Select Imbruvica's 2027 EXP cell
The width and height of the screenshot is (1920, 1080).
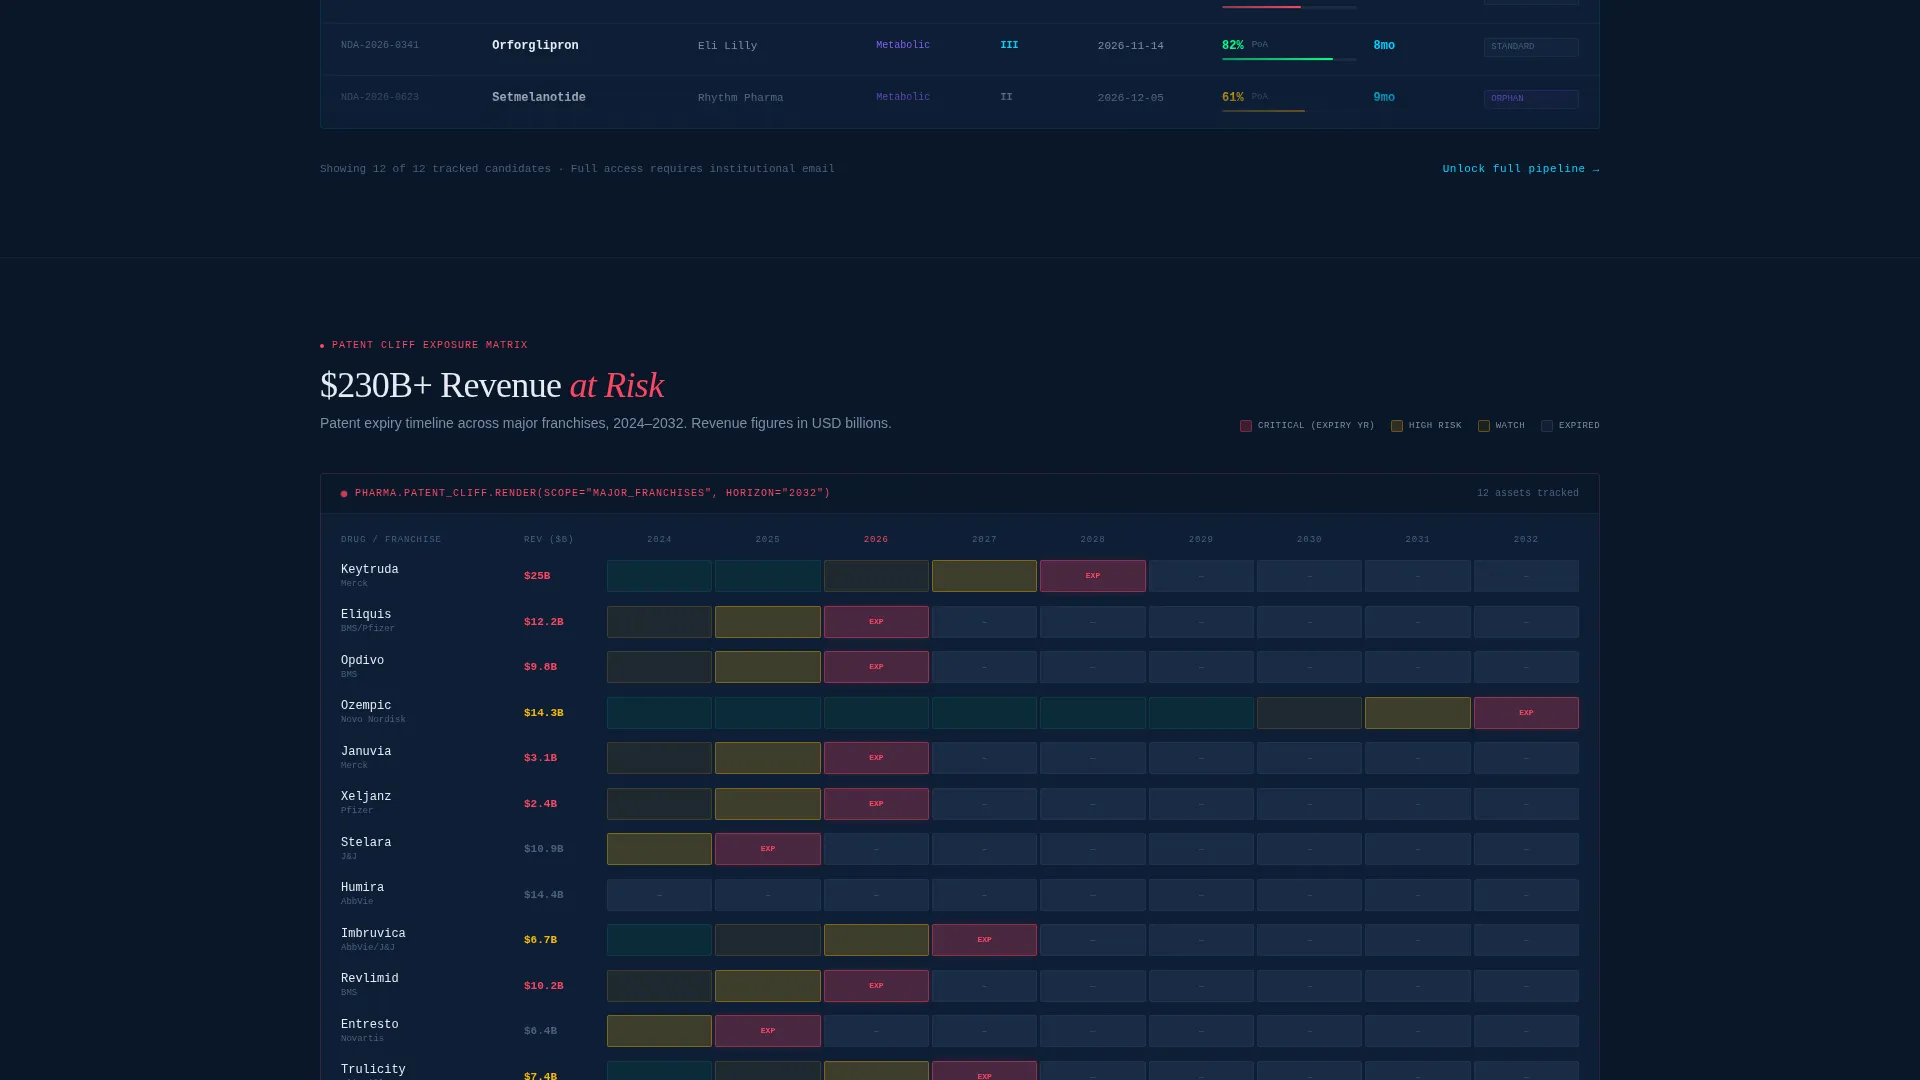[x=984, y=940]
